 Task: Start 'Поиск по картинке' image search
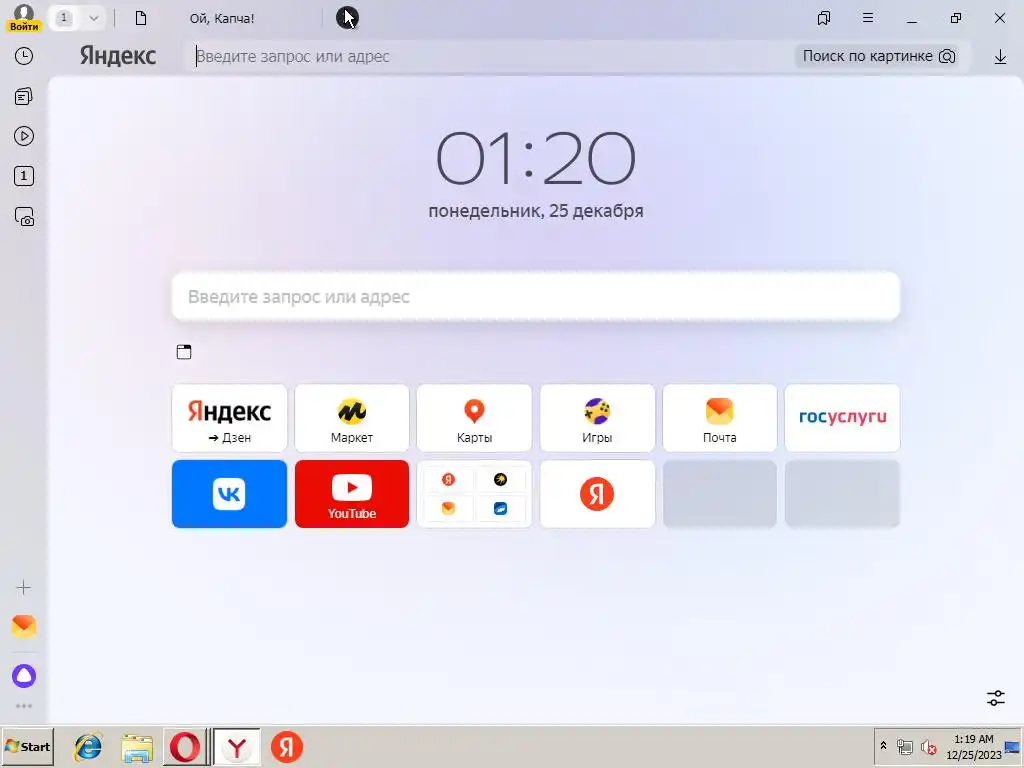pyautogui.click(x=878, y=56)
